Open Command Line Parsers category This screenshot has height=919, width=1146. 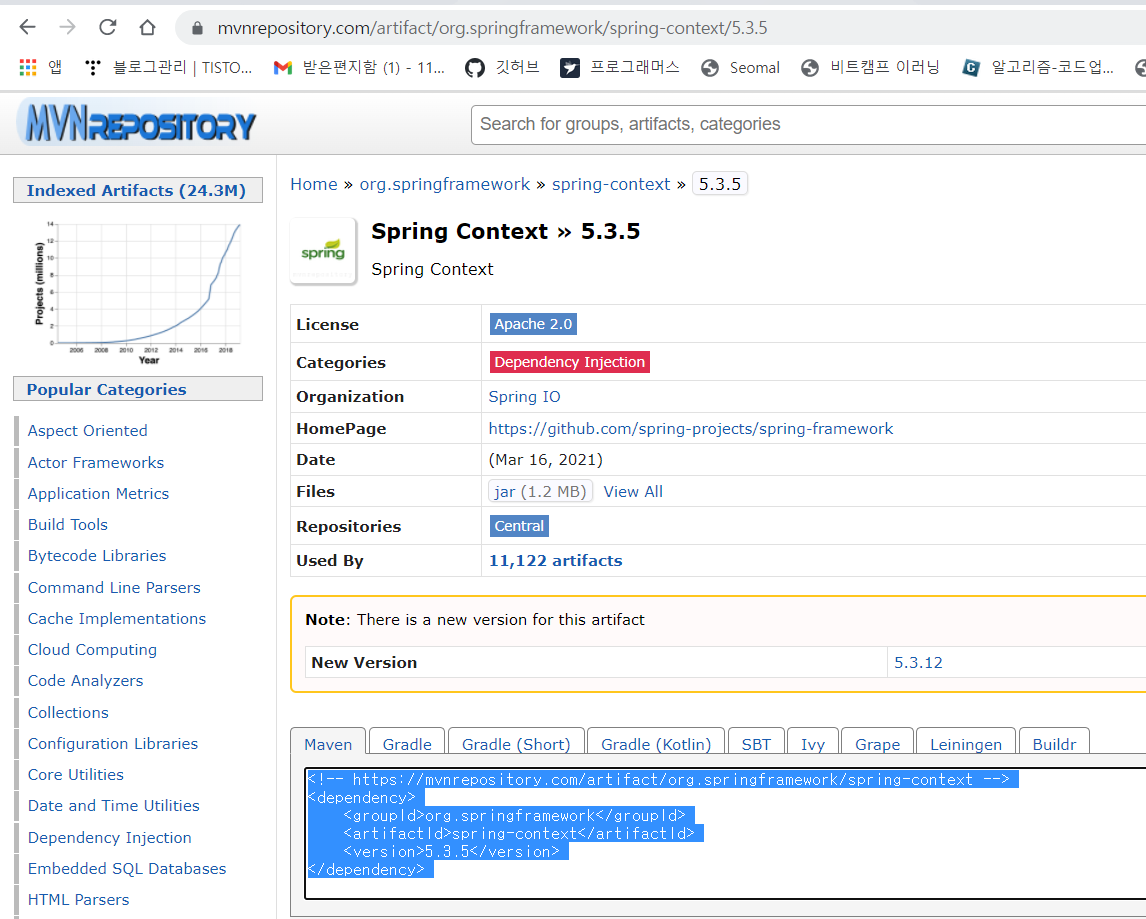[114, 588]
